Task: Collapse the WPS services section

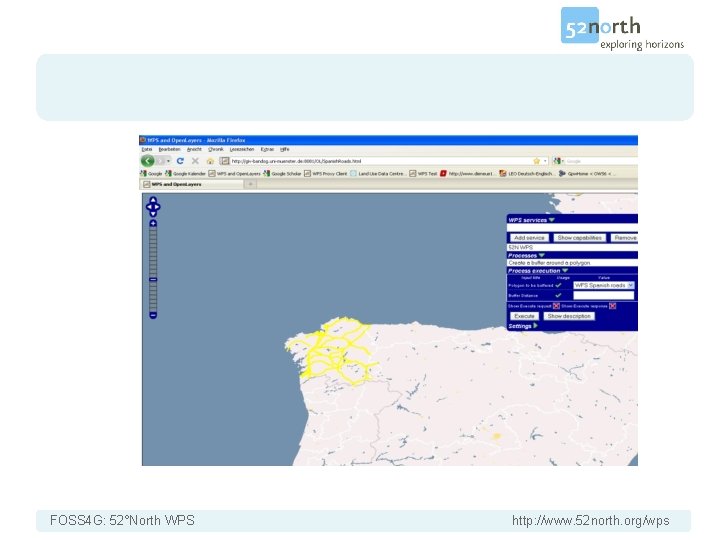Action: pyautogui.click(x=552, y=219)
